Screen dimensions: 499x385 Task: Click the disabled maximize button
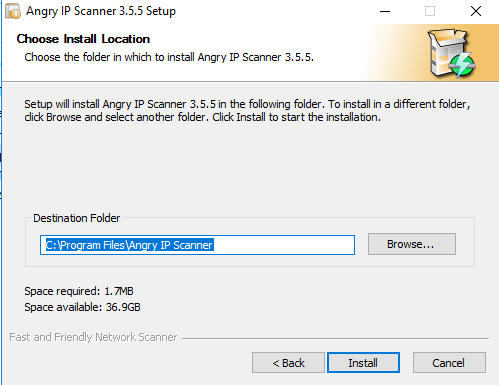430,11
